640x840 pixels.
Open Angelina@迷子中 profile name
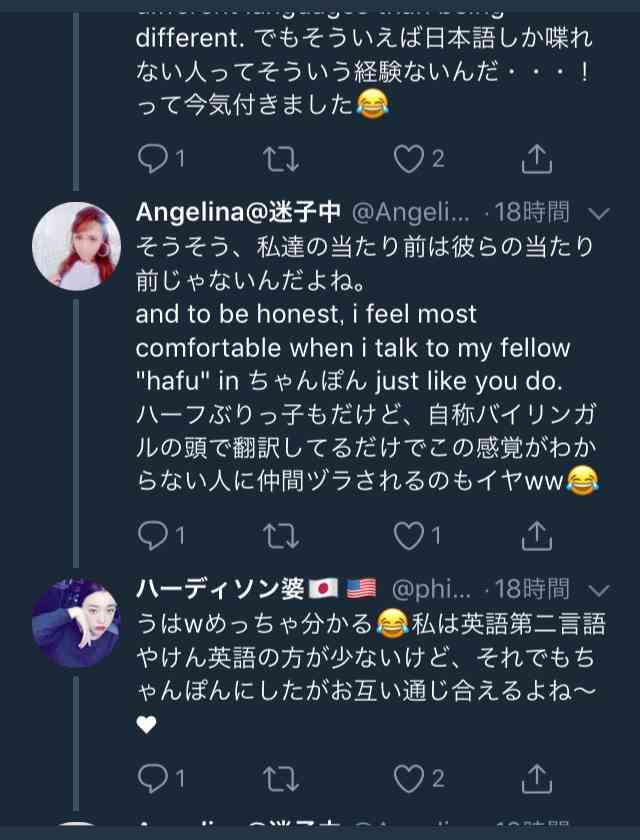tap(238, 213)
